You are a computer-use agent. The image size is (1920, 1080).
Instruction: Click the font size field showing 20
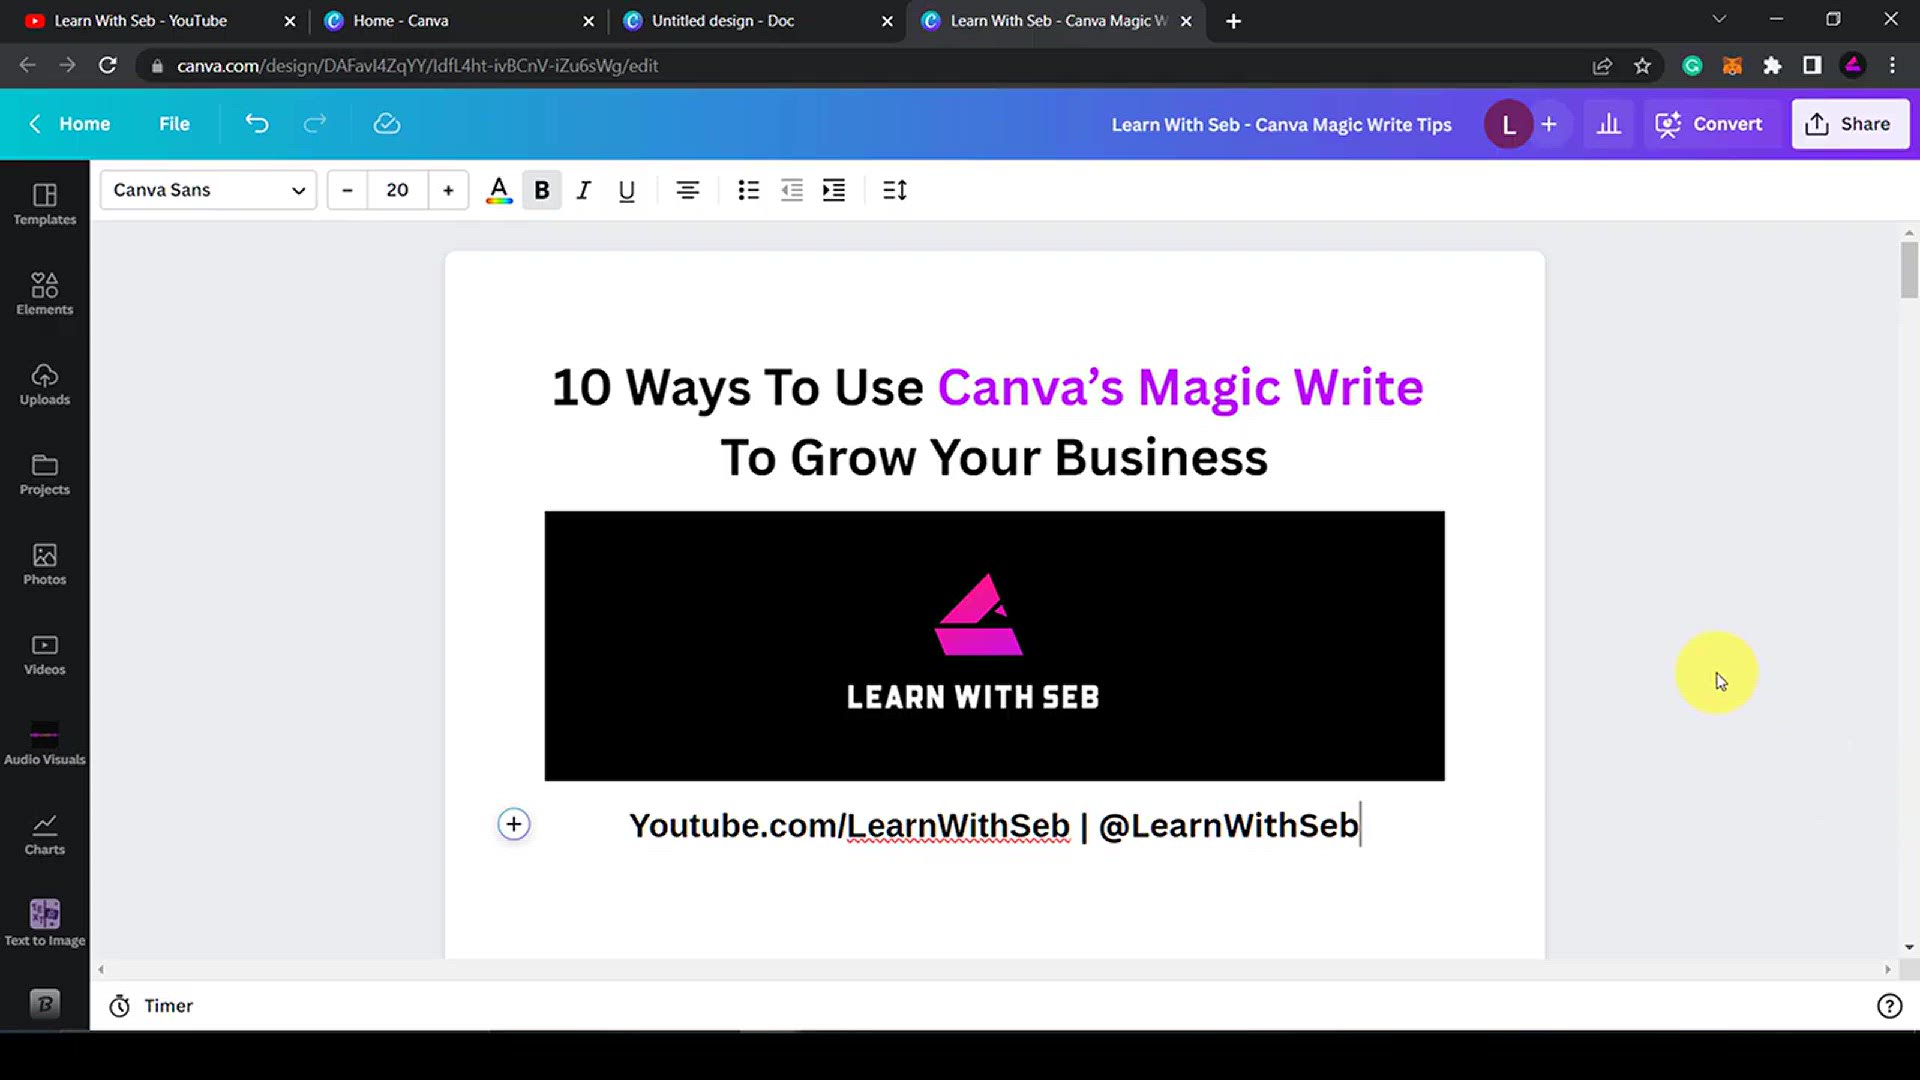pos(397,190)
